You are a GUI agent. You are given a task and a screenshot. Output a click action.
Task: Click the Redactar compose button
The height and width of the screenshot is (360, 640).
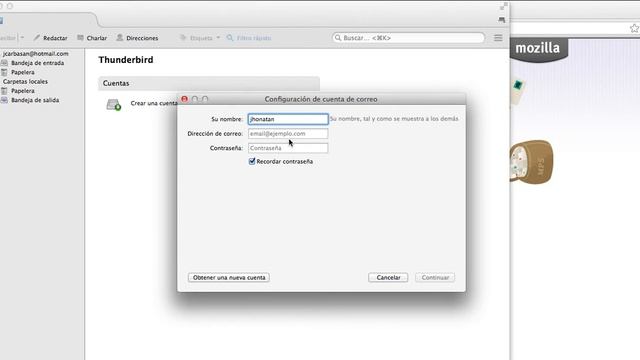(x=51, y=38)
